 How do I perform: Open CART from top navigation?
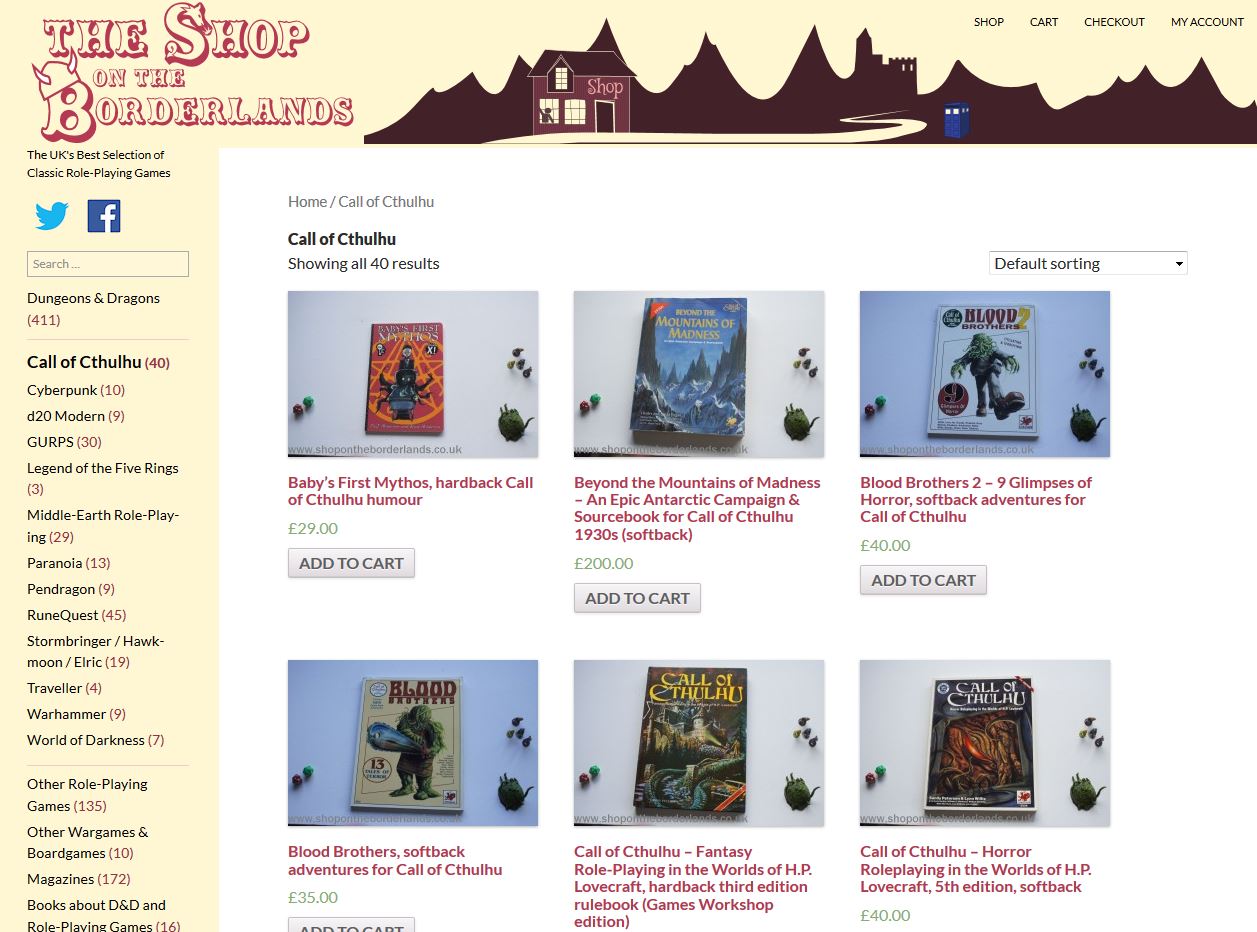[1044, 22]
